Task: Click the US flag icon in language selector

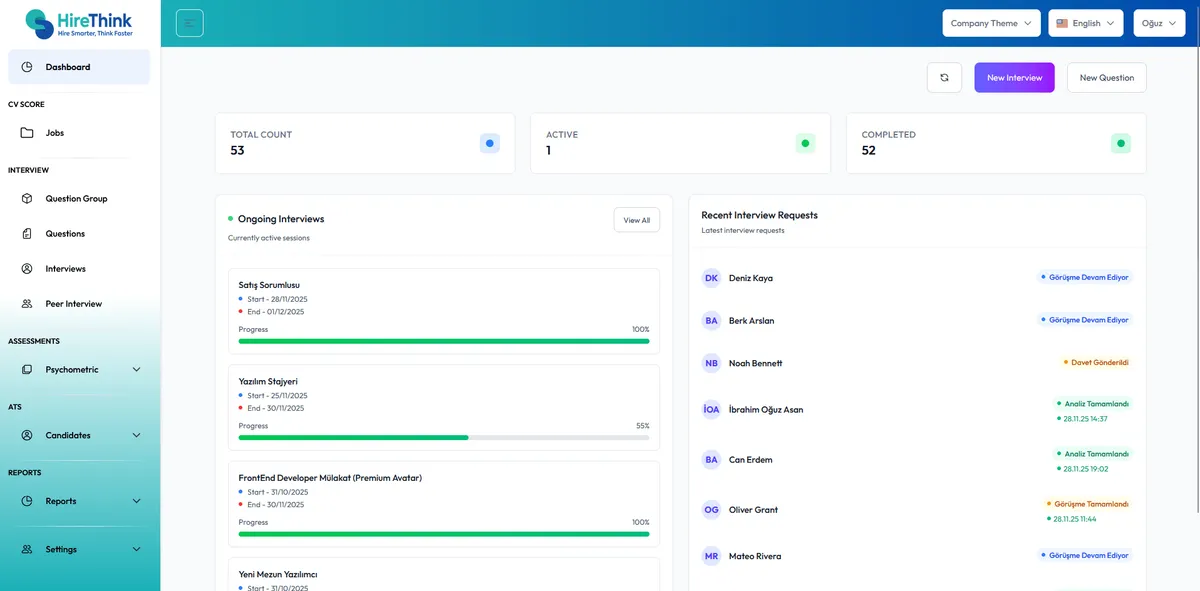Action: [1062, 23]
